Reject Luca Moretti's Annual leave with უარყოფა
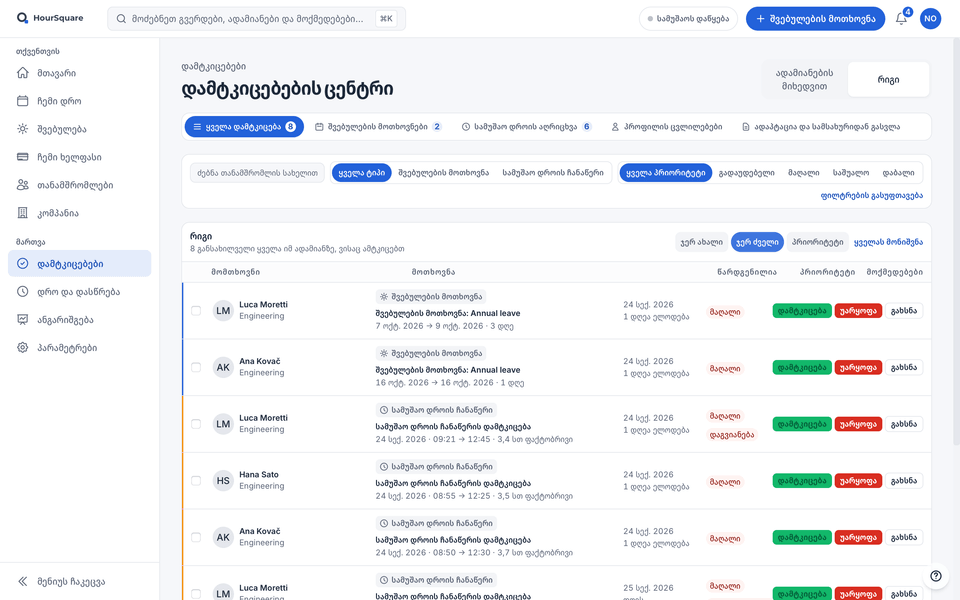 pos(858,311)
